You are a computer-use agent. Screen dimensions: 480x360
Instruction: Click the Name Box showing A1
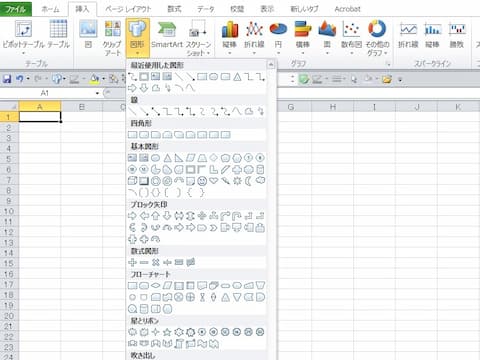(x=45, y=93)
